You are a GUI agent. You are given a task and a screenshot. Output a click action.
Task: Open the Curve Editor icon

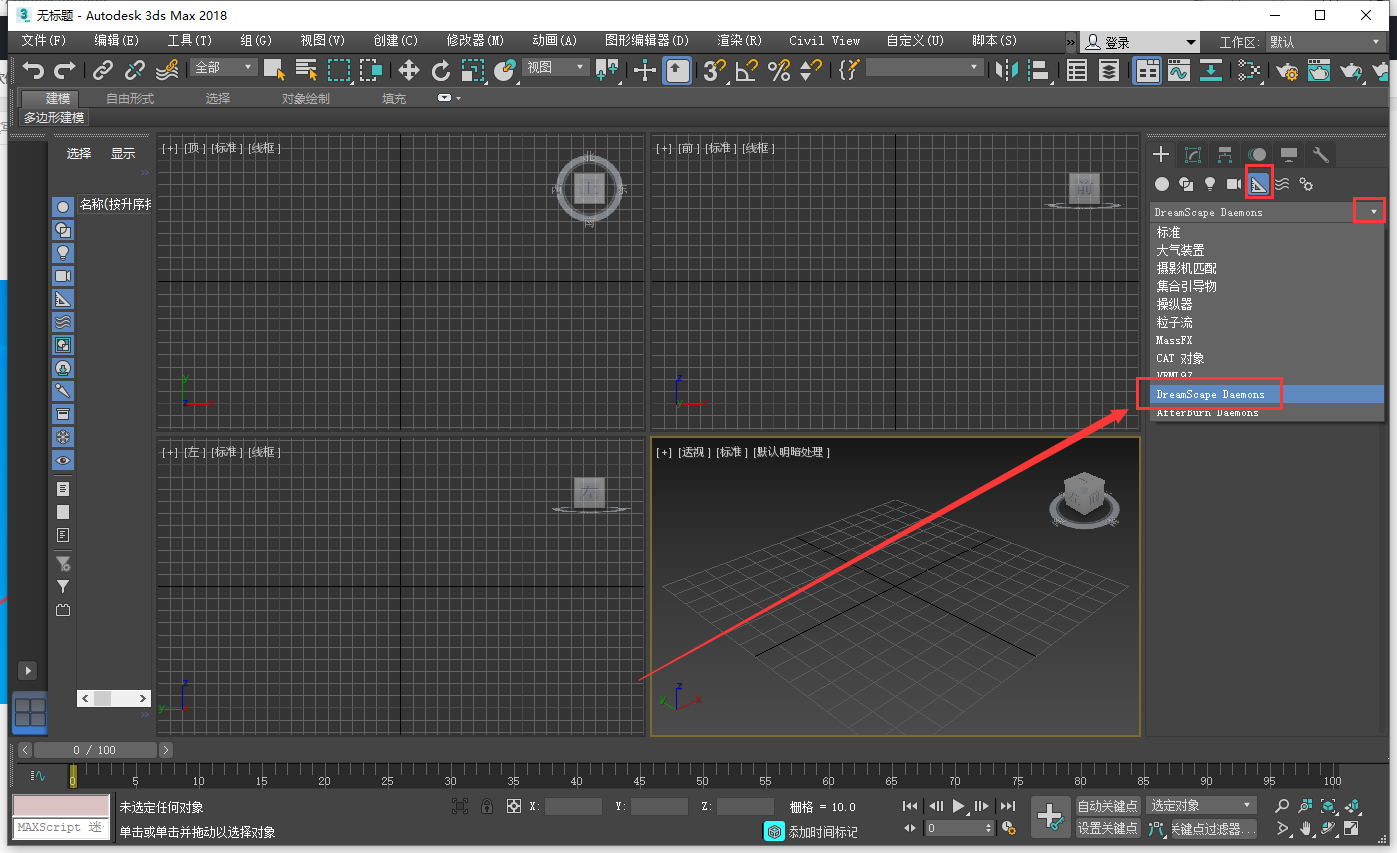click(x=1179, y=70)
